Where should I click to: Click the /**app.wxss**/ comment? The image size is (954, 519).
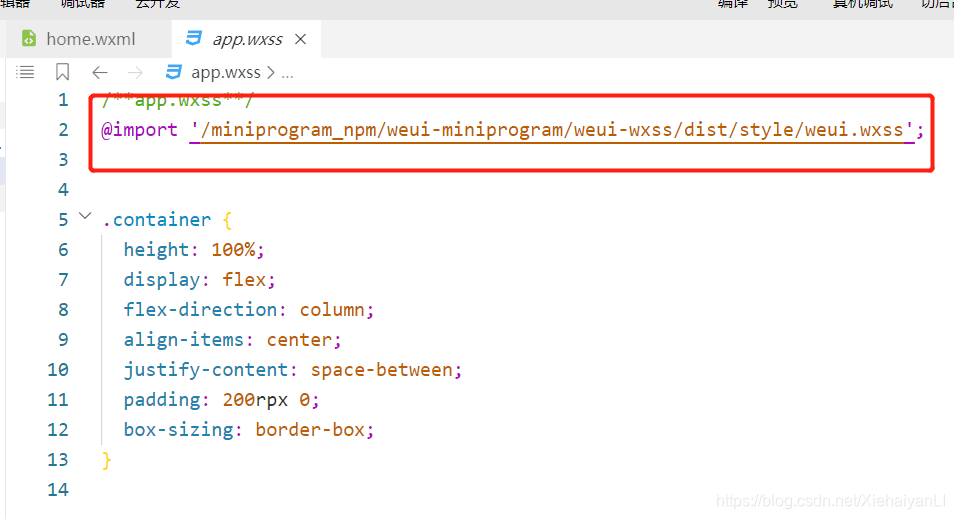pyautogui.click(x=178, y=100)
